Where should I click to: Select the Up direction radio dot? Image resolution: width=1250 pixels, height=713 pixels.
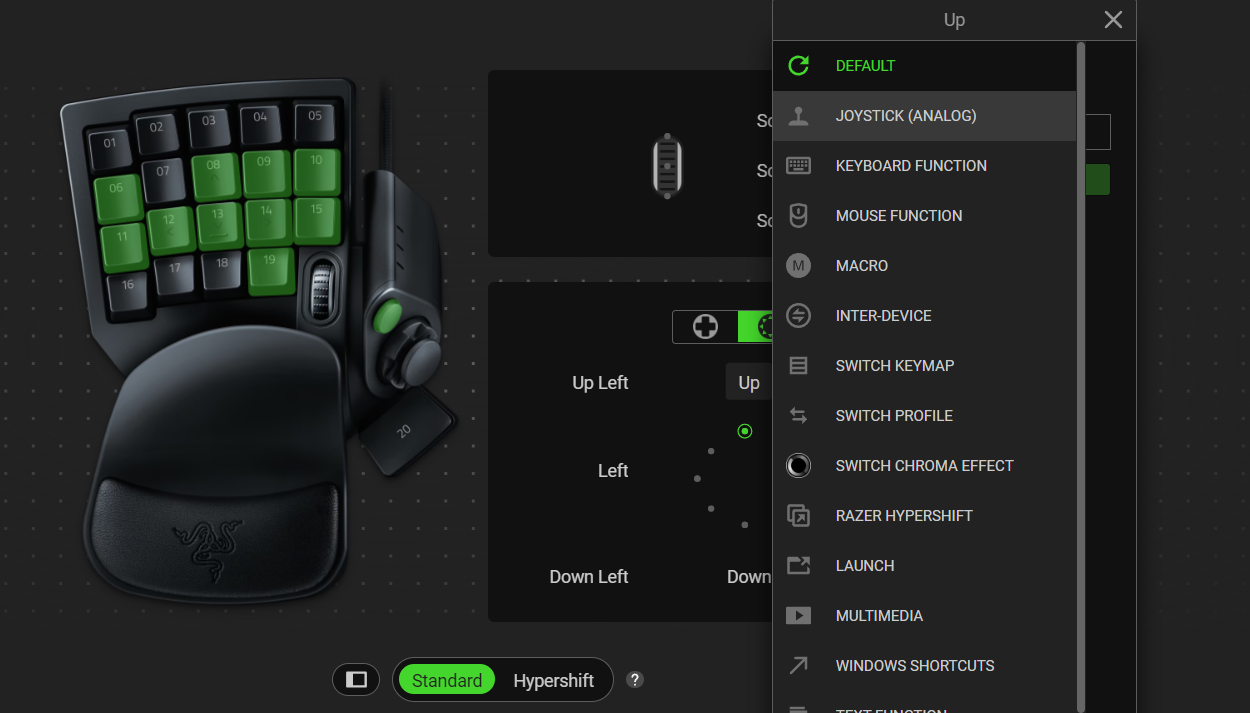pos(745,431)
